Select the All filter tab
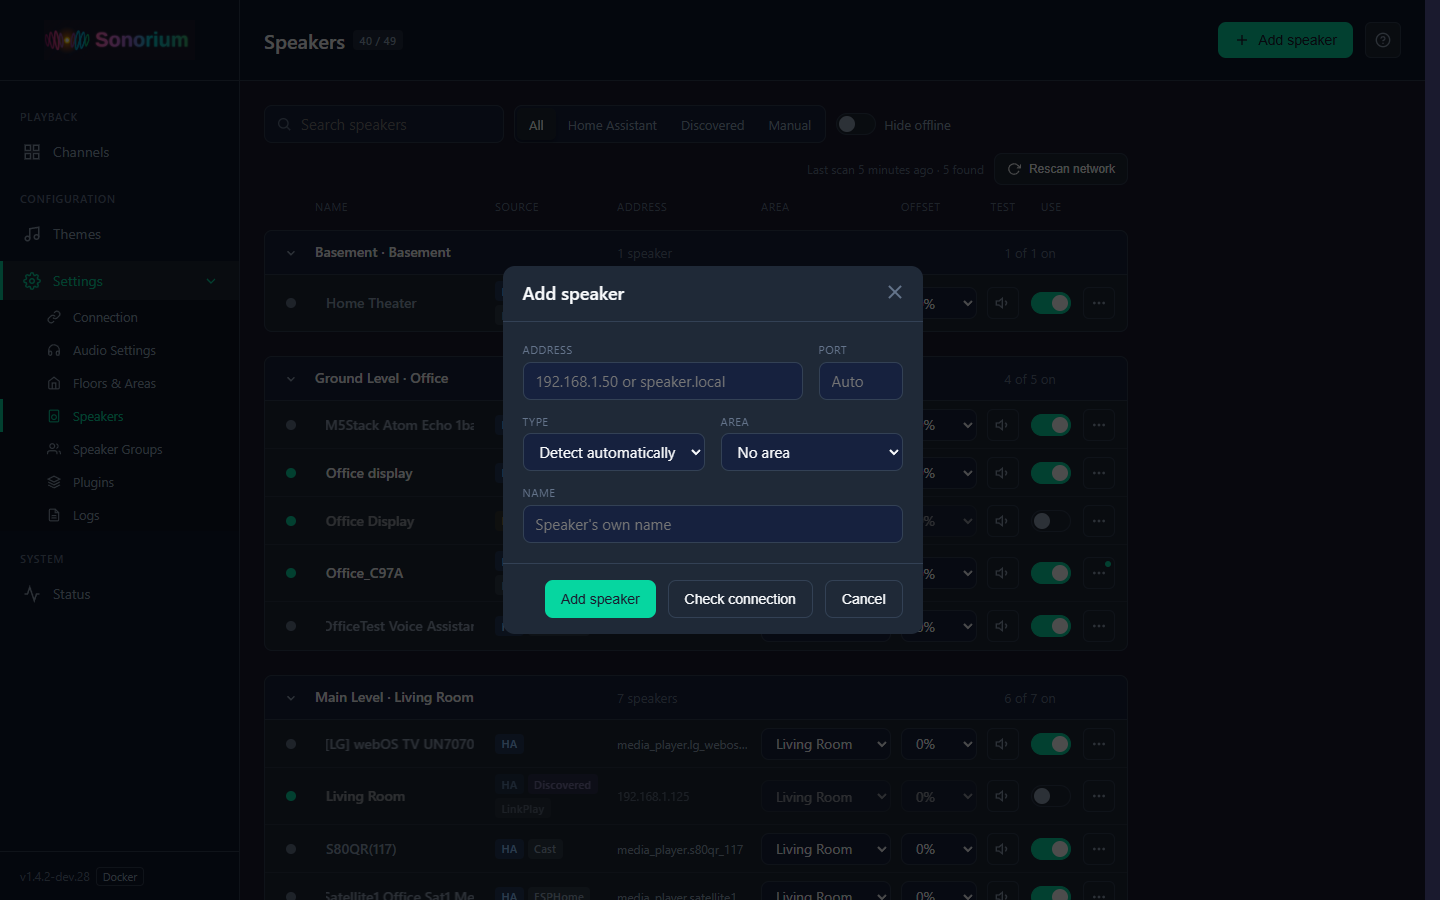1440x900 pixels. [536, 125]
